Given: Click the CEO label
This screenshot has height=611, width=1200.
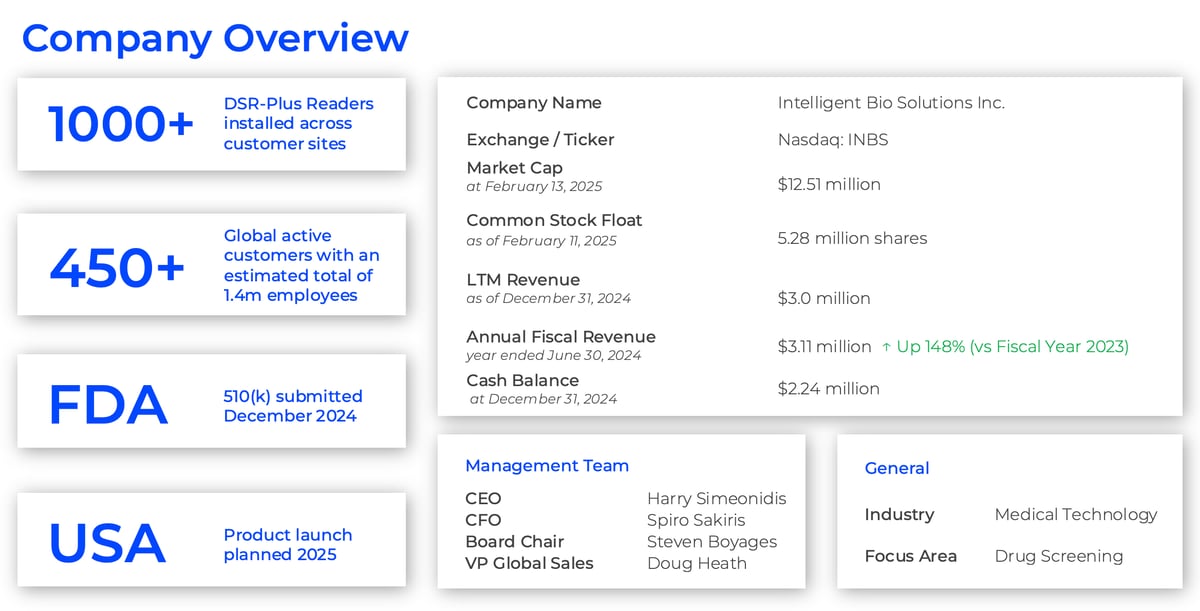Looking at the screenshot, I should tap(483, 498).
